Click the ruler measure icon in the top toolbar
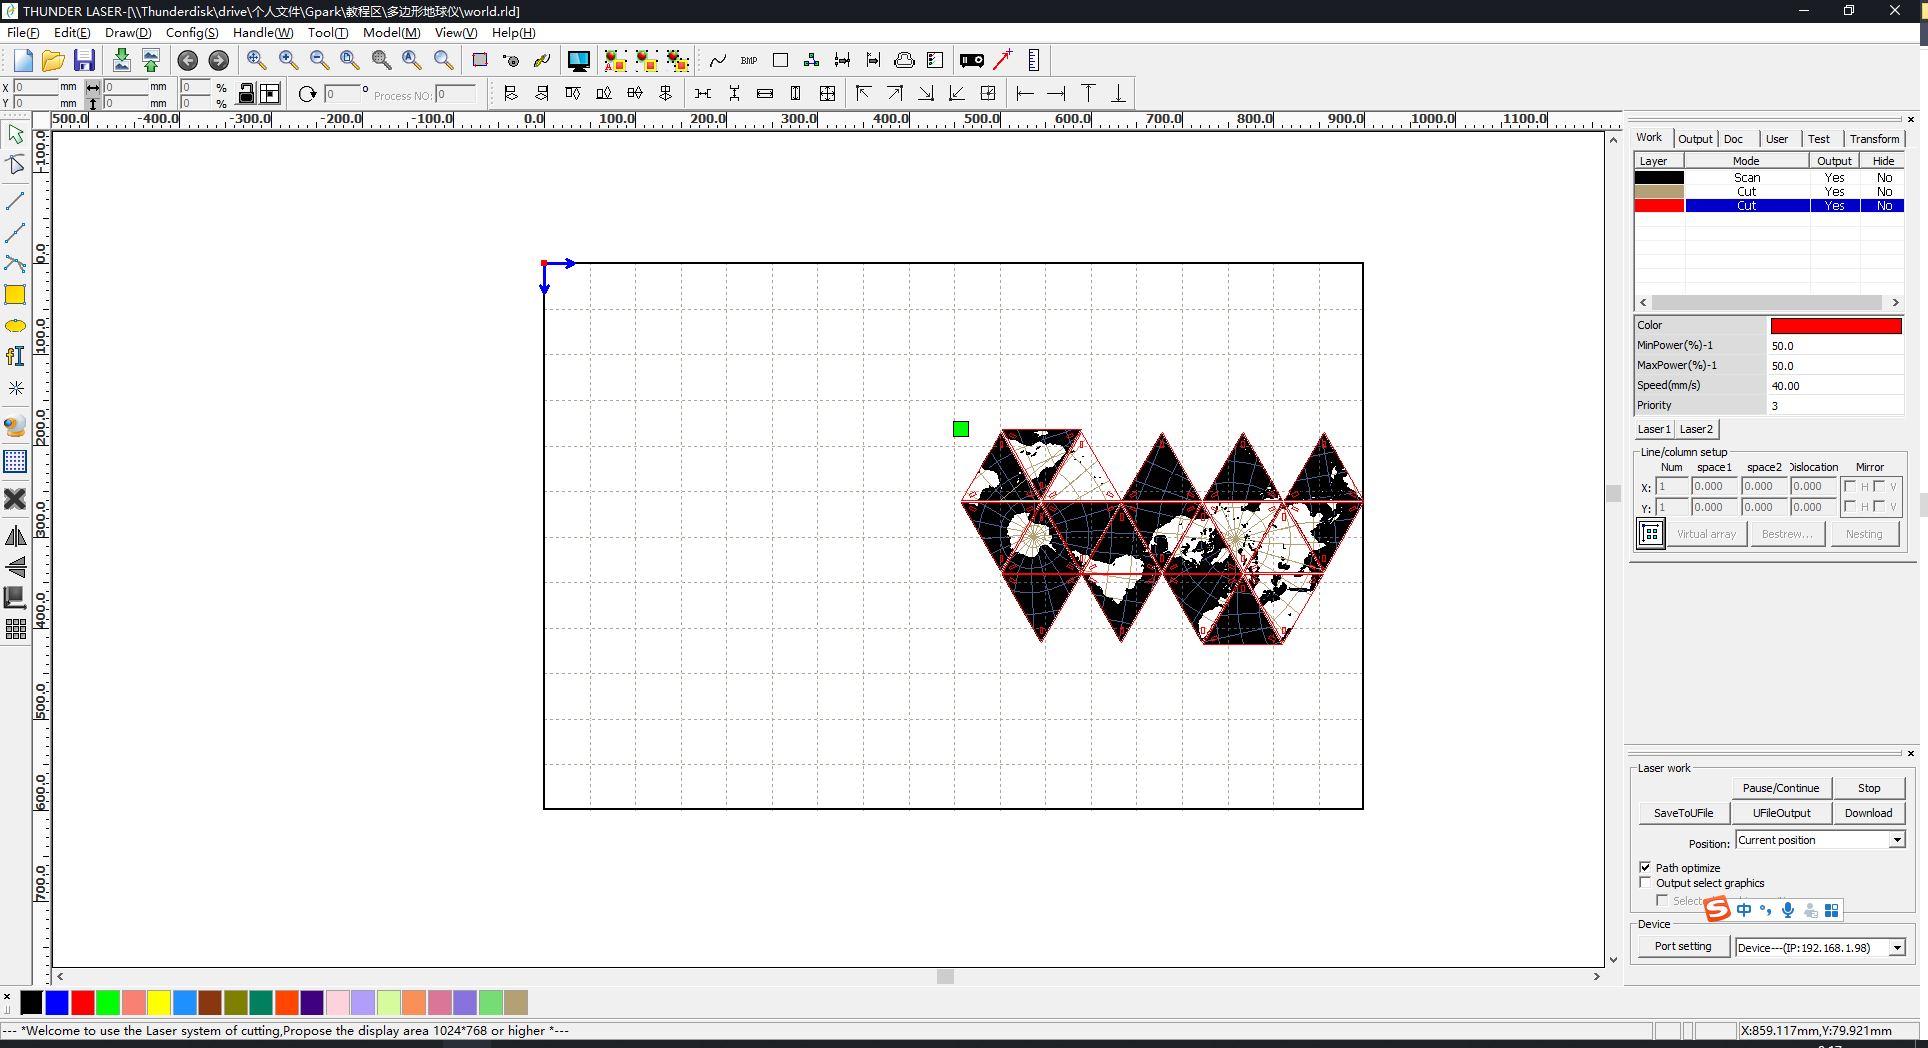The height and width of the screenshot is (1048, 1928). tap(1033, 60)
